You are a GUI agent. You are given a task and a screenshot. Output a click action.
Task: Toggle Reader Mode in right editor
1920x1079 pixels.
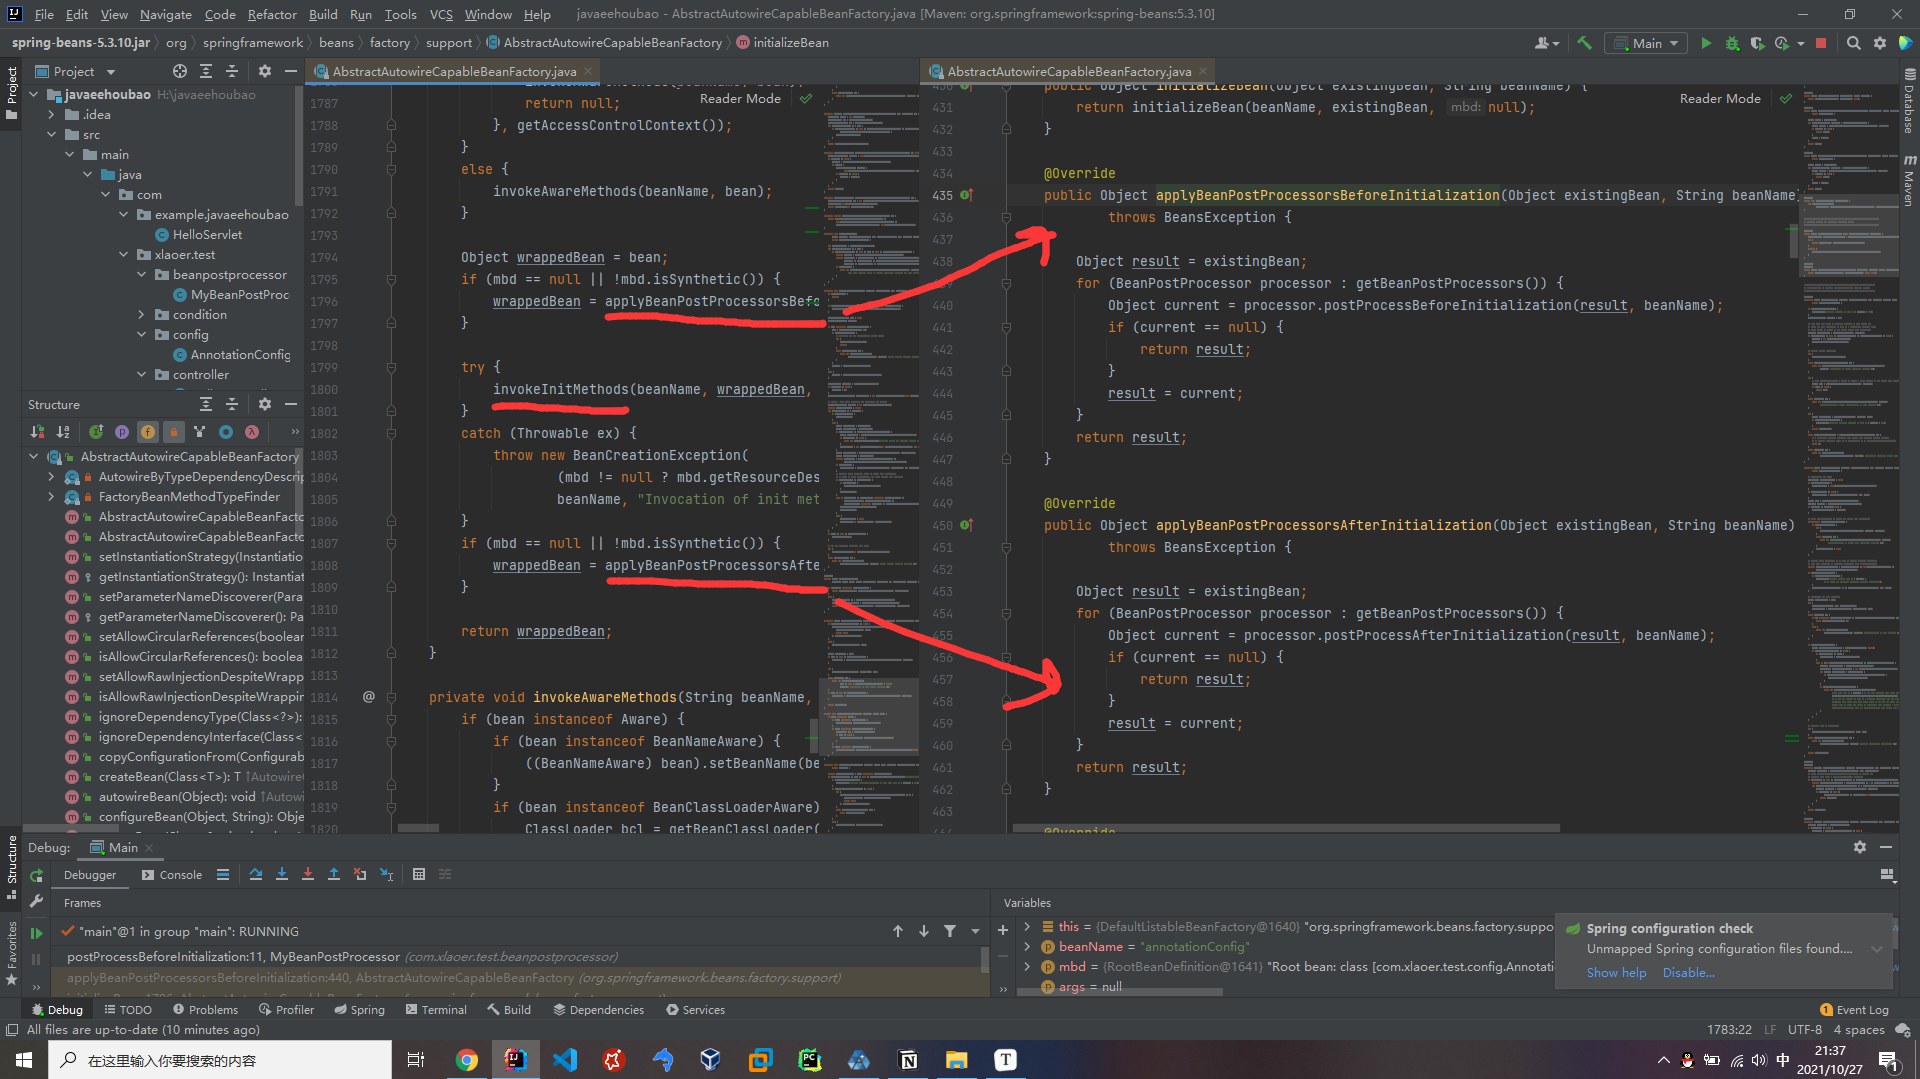(1720, 98)
